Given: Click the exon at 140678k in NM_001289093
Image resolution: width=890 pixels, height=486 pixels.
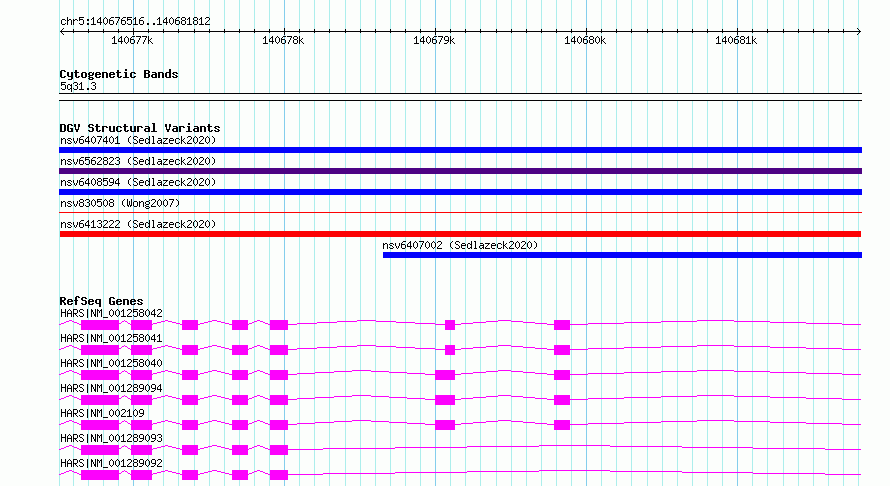Looking at the screenshot, I should (x=279, y=450).
